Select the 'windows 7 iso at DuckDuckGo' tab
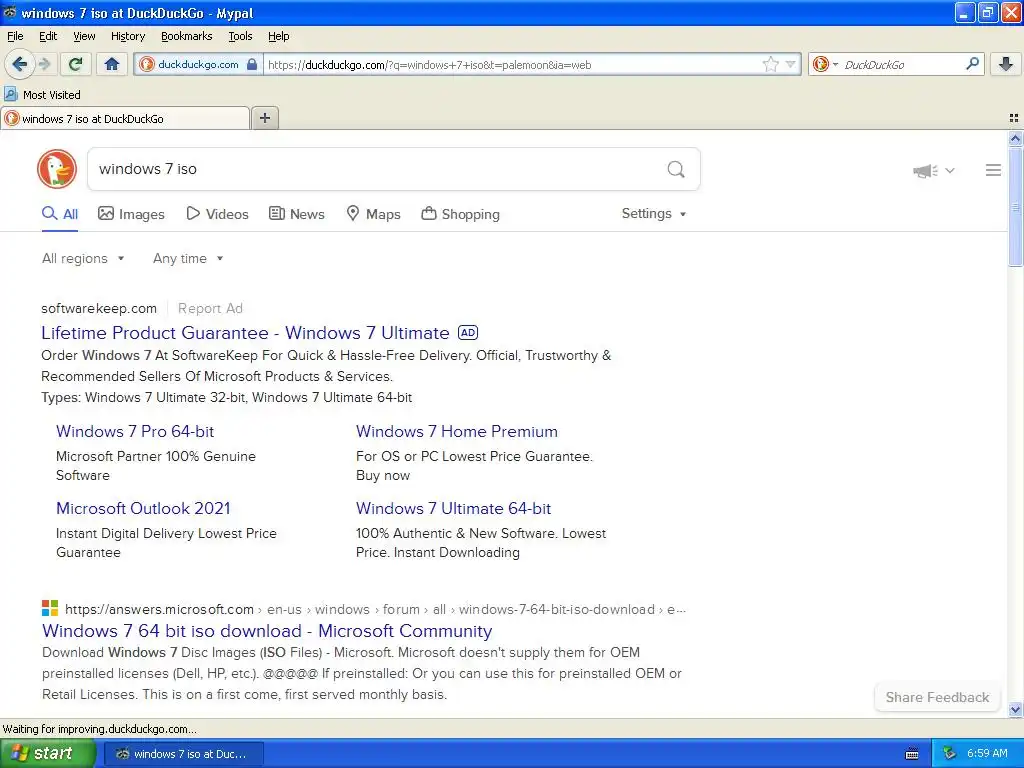 pyautogui.click(x=125, y=119)
